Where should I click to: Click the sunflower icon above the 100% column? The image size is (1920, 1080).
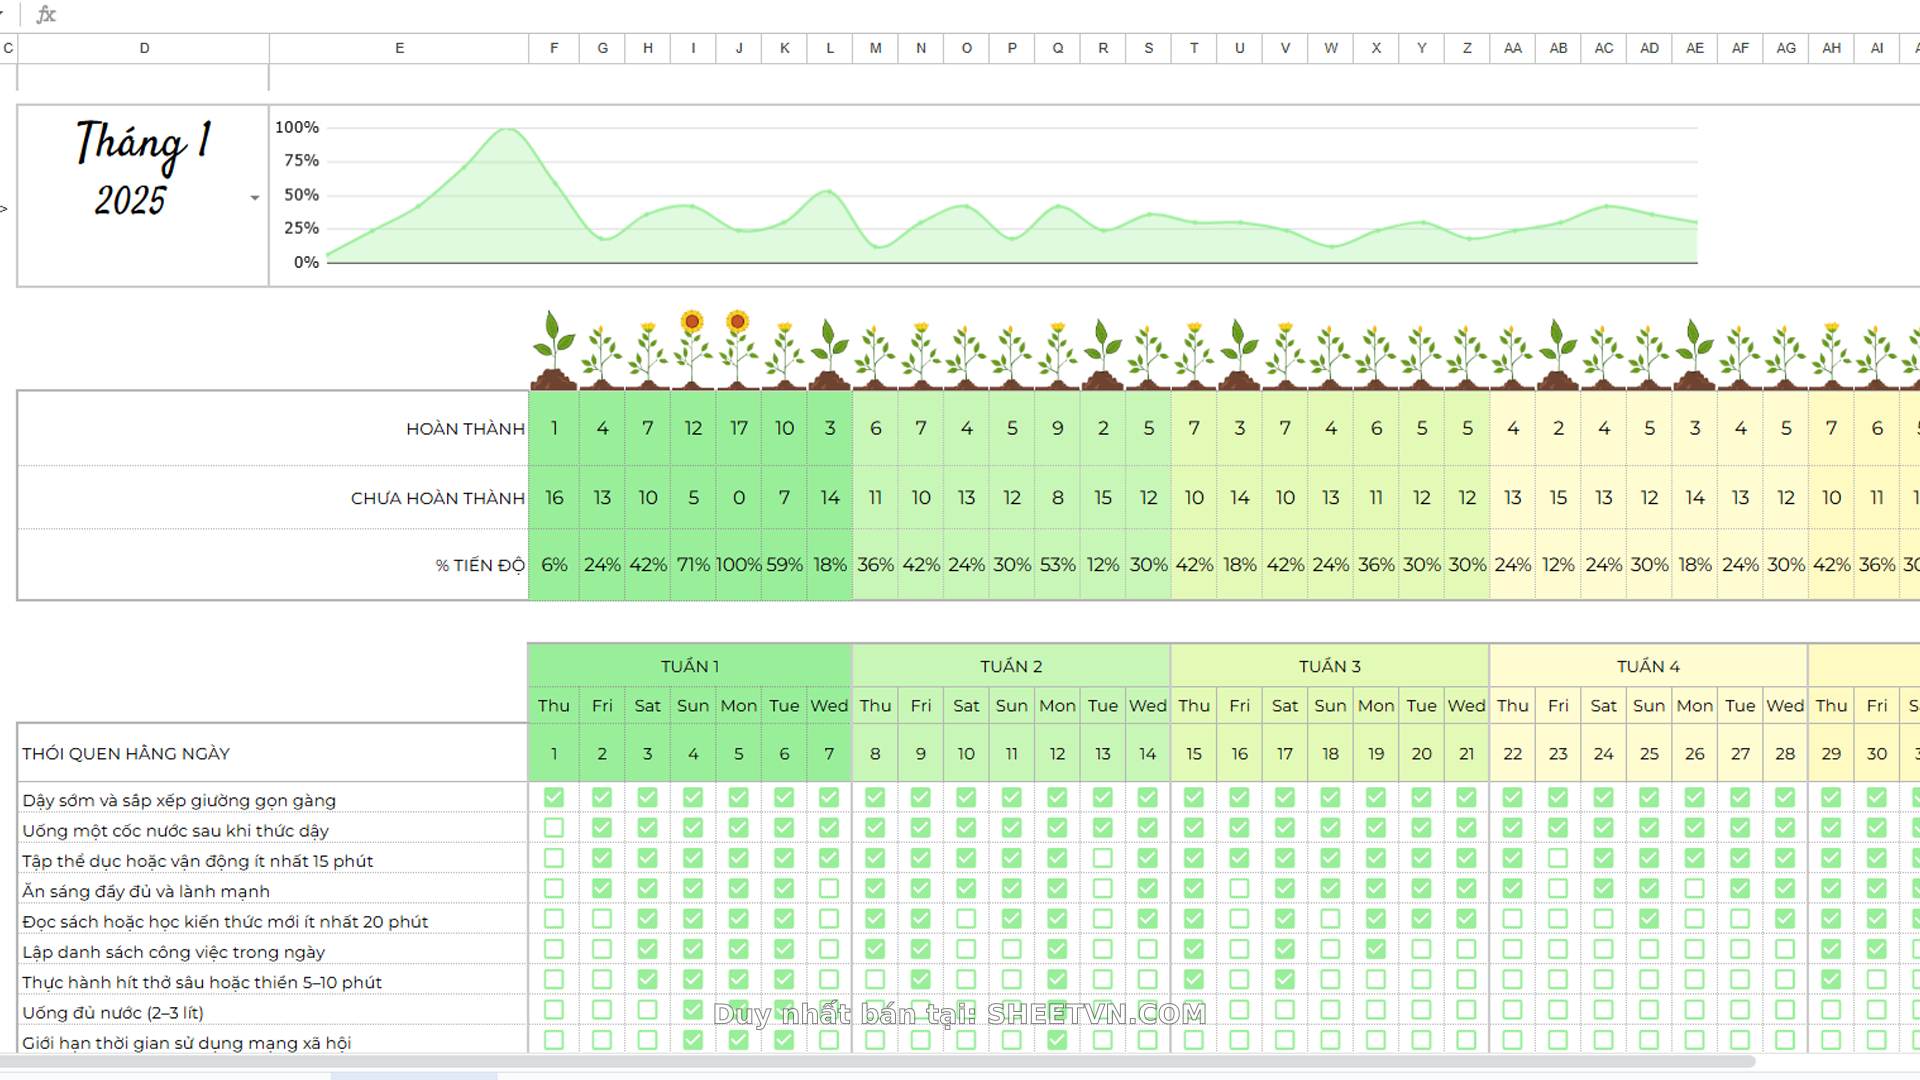point(738,347)
